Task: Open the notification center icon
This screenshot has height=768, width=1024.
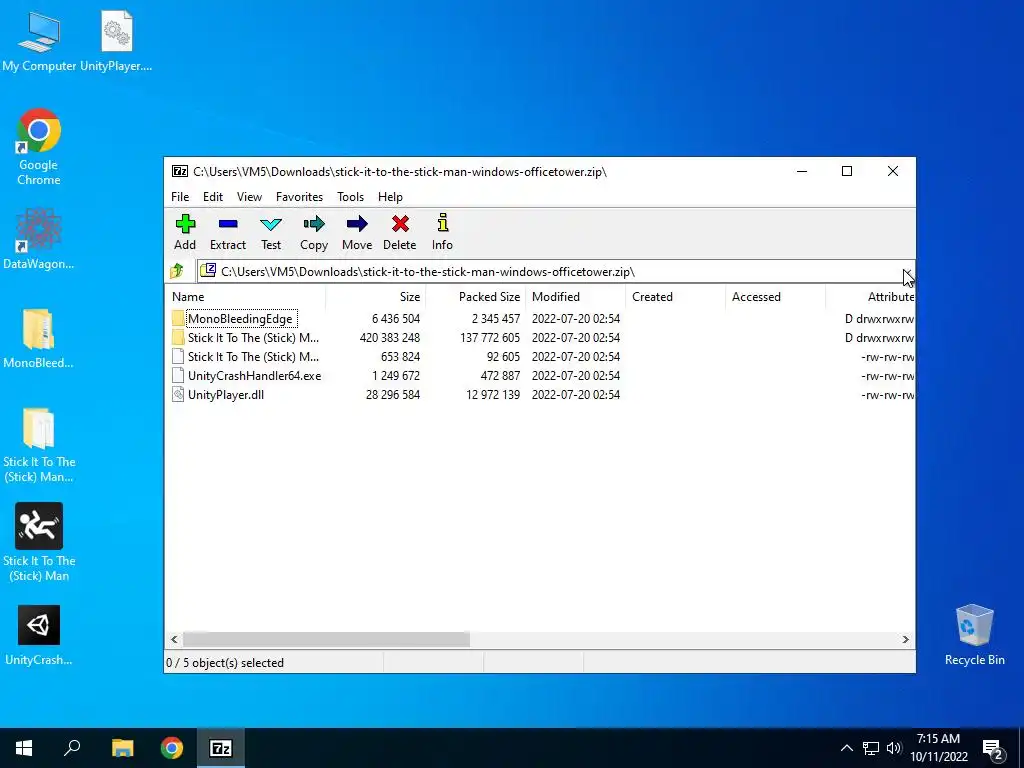Action: click(993, 748)
